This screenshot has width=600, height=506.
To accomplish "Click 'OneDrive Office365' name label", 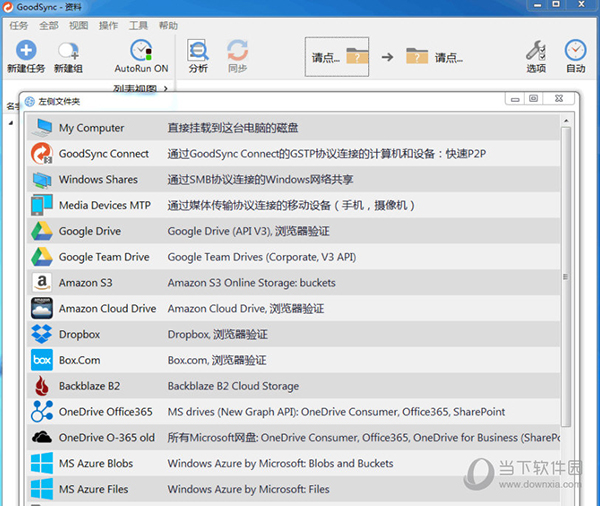I will (x=106, y=412).
